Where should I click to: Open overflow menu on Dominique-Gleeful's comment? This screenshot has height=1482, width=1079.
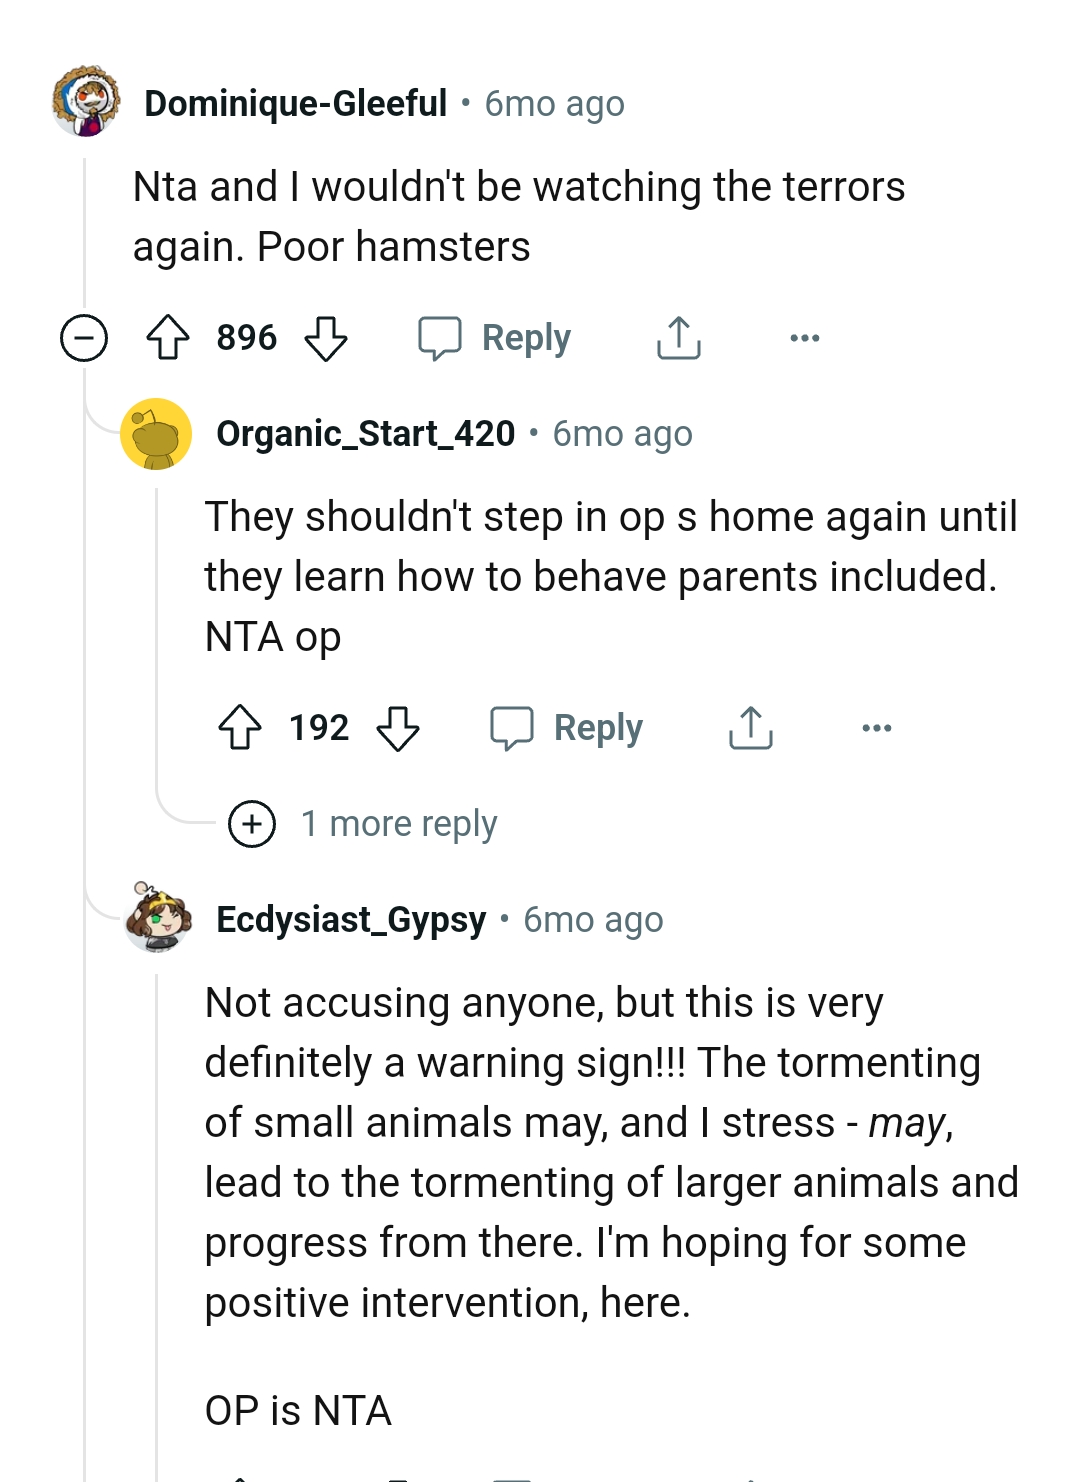click(803, 337)
